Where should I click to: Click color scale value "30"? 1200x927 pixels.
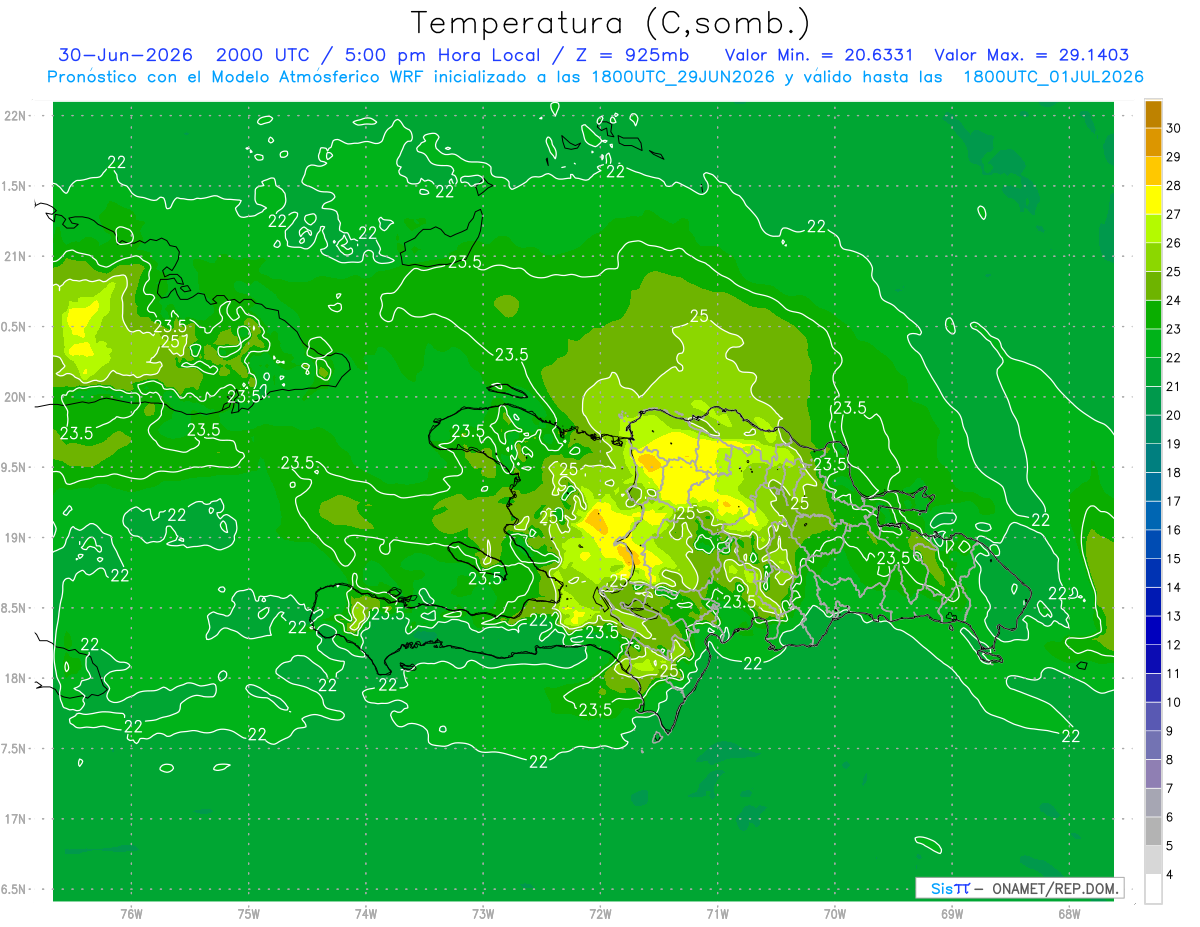point(1173,128)
